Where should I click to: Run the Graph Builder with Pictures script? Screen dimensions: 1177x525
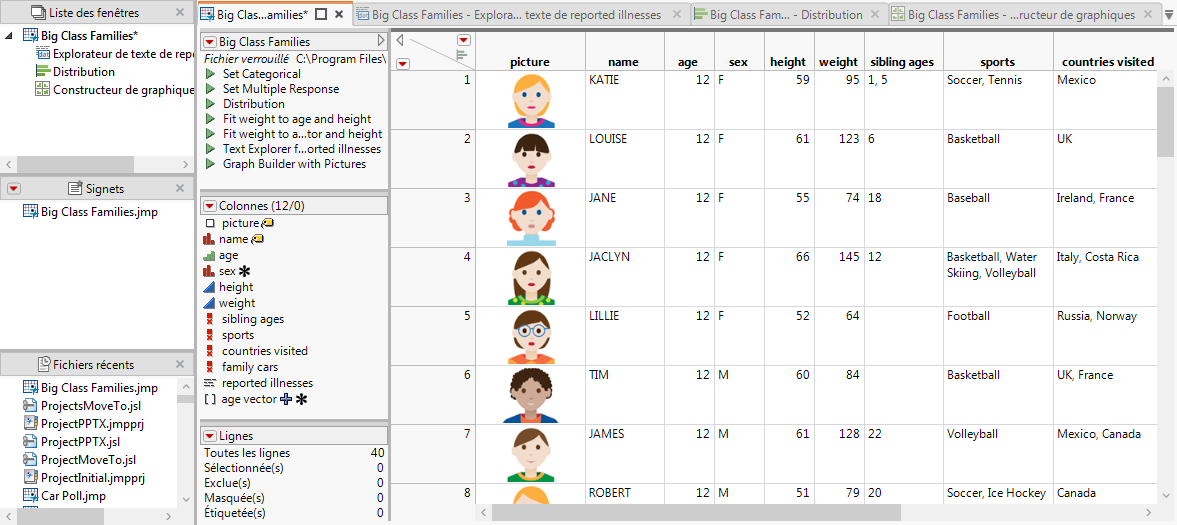coord(210,164)
